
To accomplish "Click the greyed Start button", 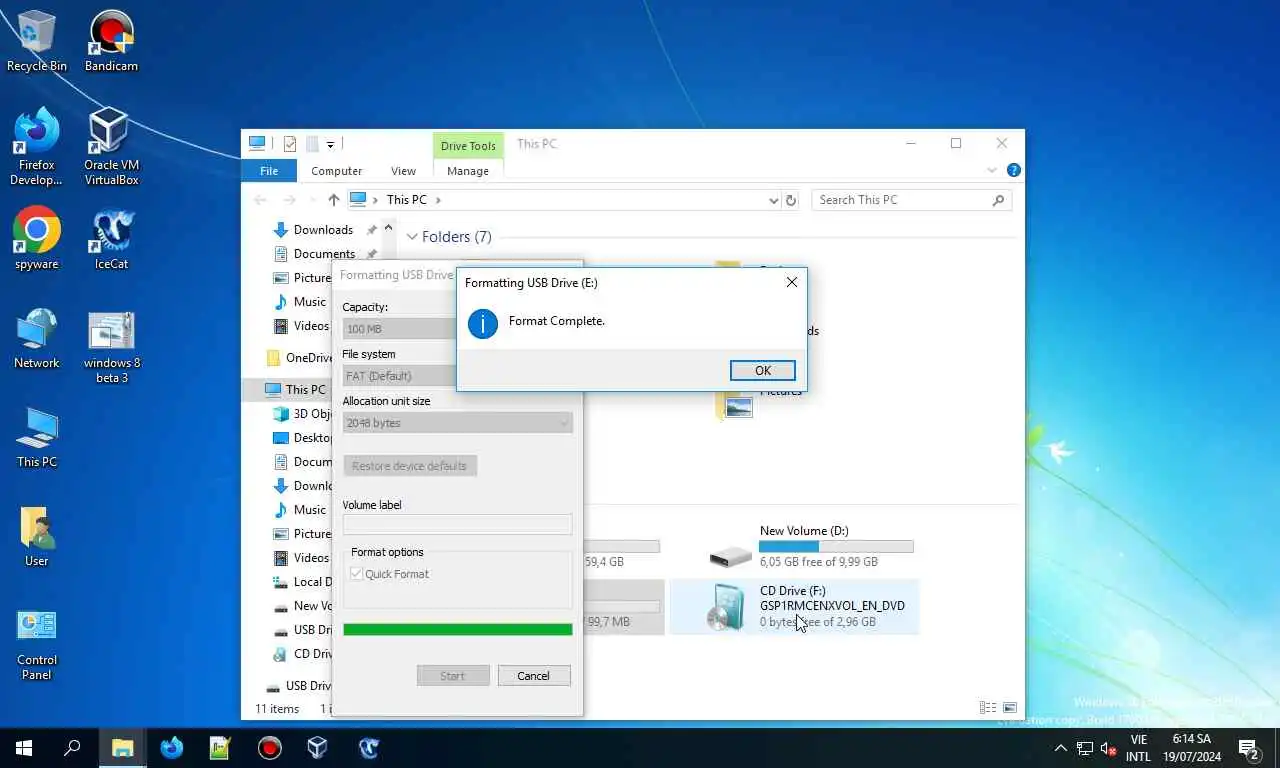I will click(x=453, y=676).
